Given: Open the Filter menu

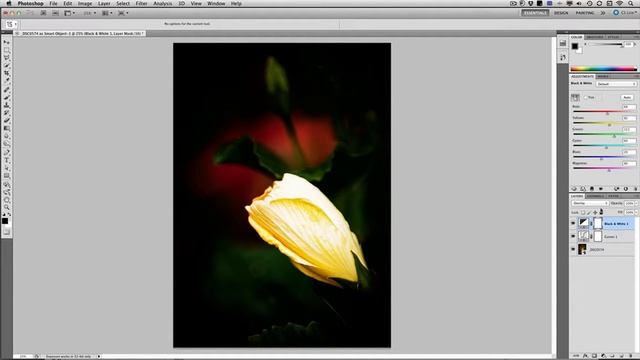Looking at the screenshot, I should [x=141, y=3].
